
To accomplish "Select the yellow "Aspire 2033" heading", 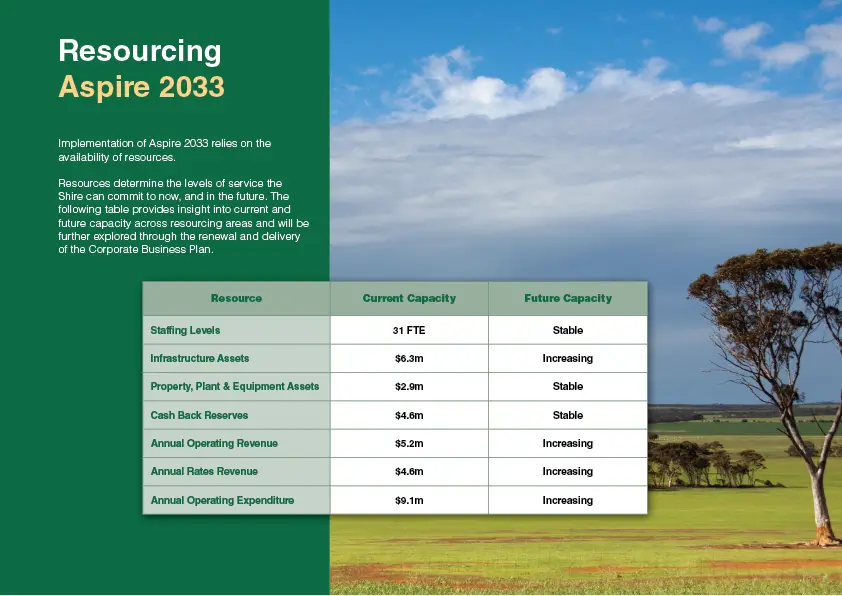I will [x=141, y=87].
